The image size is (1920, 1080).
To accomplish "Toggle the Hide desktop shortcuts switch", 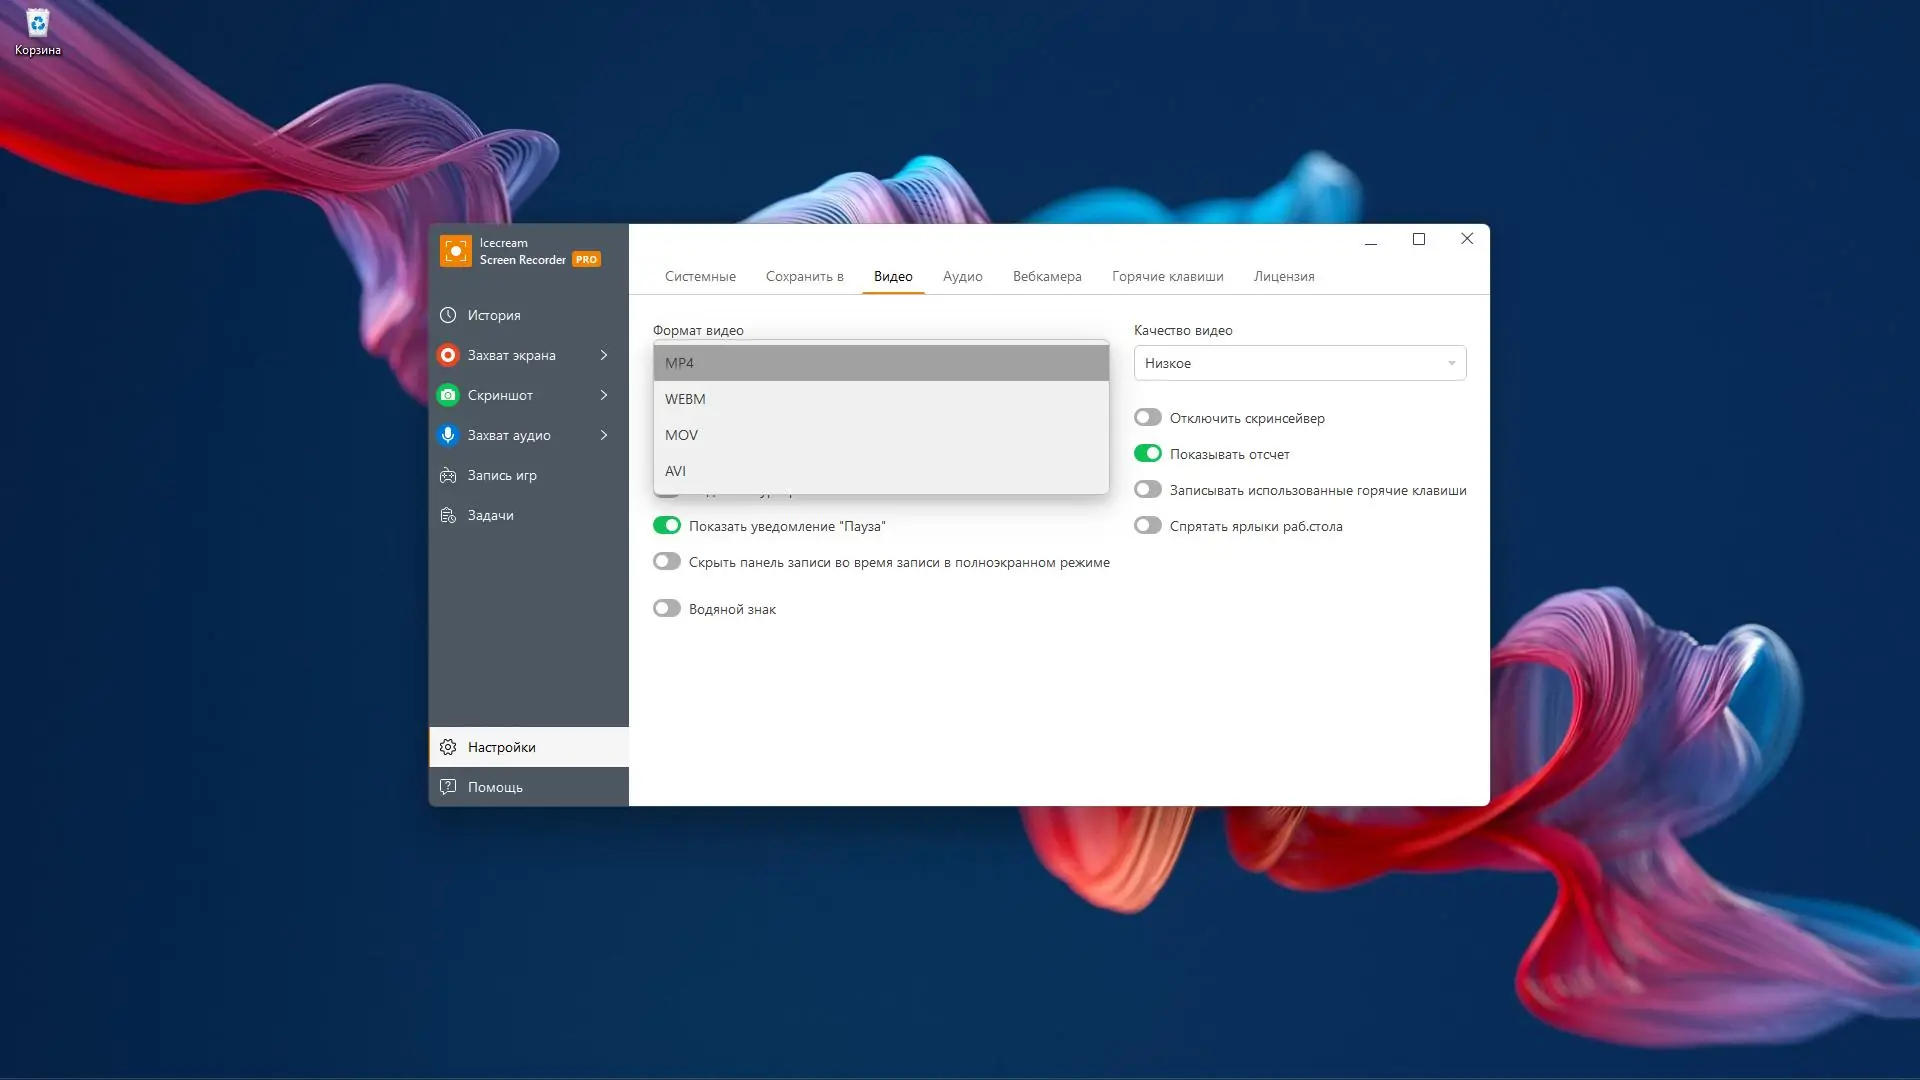I will pyautogui.click(x=1147, y=526).
